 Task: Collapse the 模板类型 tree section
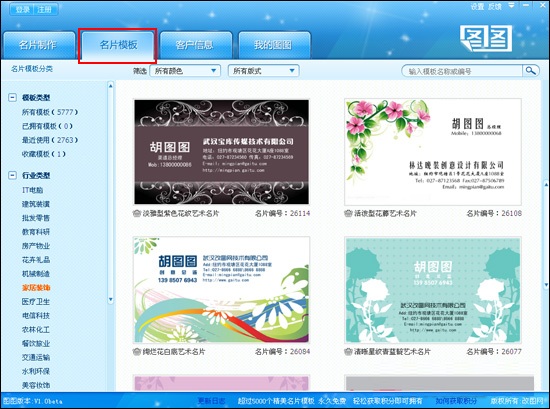[x=12, y=98]
